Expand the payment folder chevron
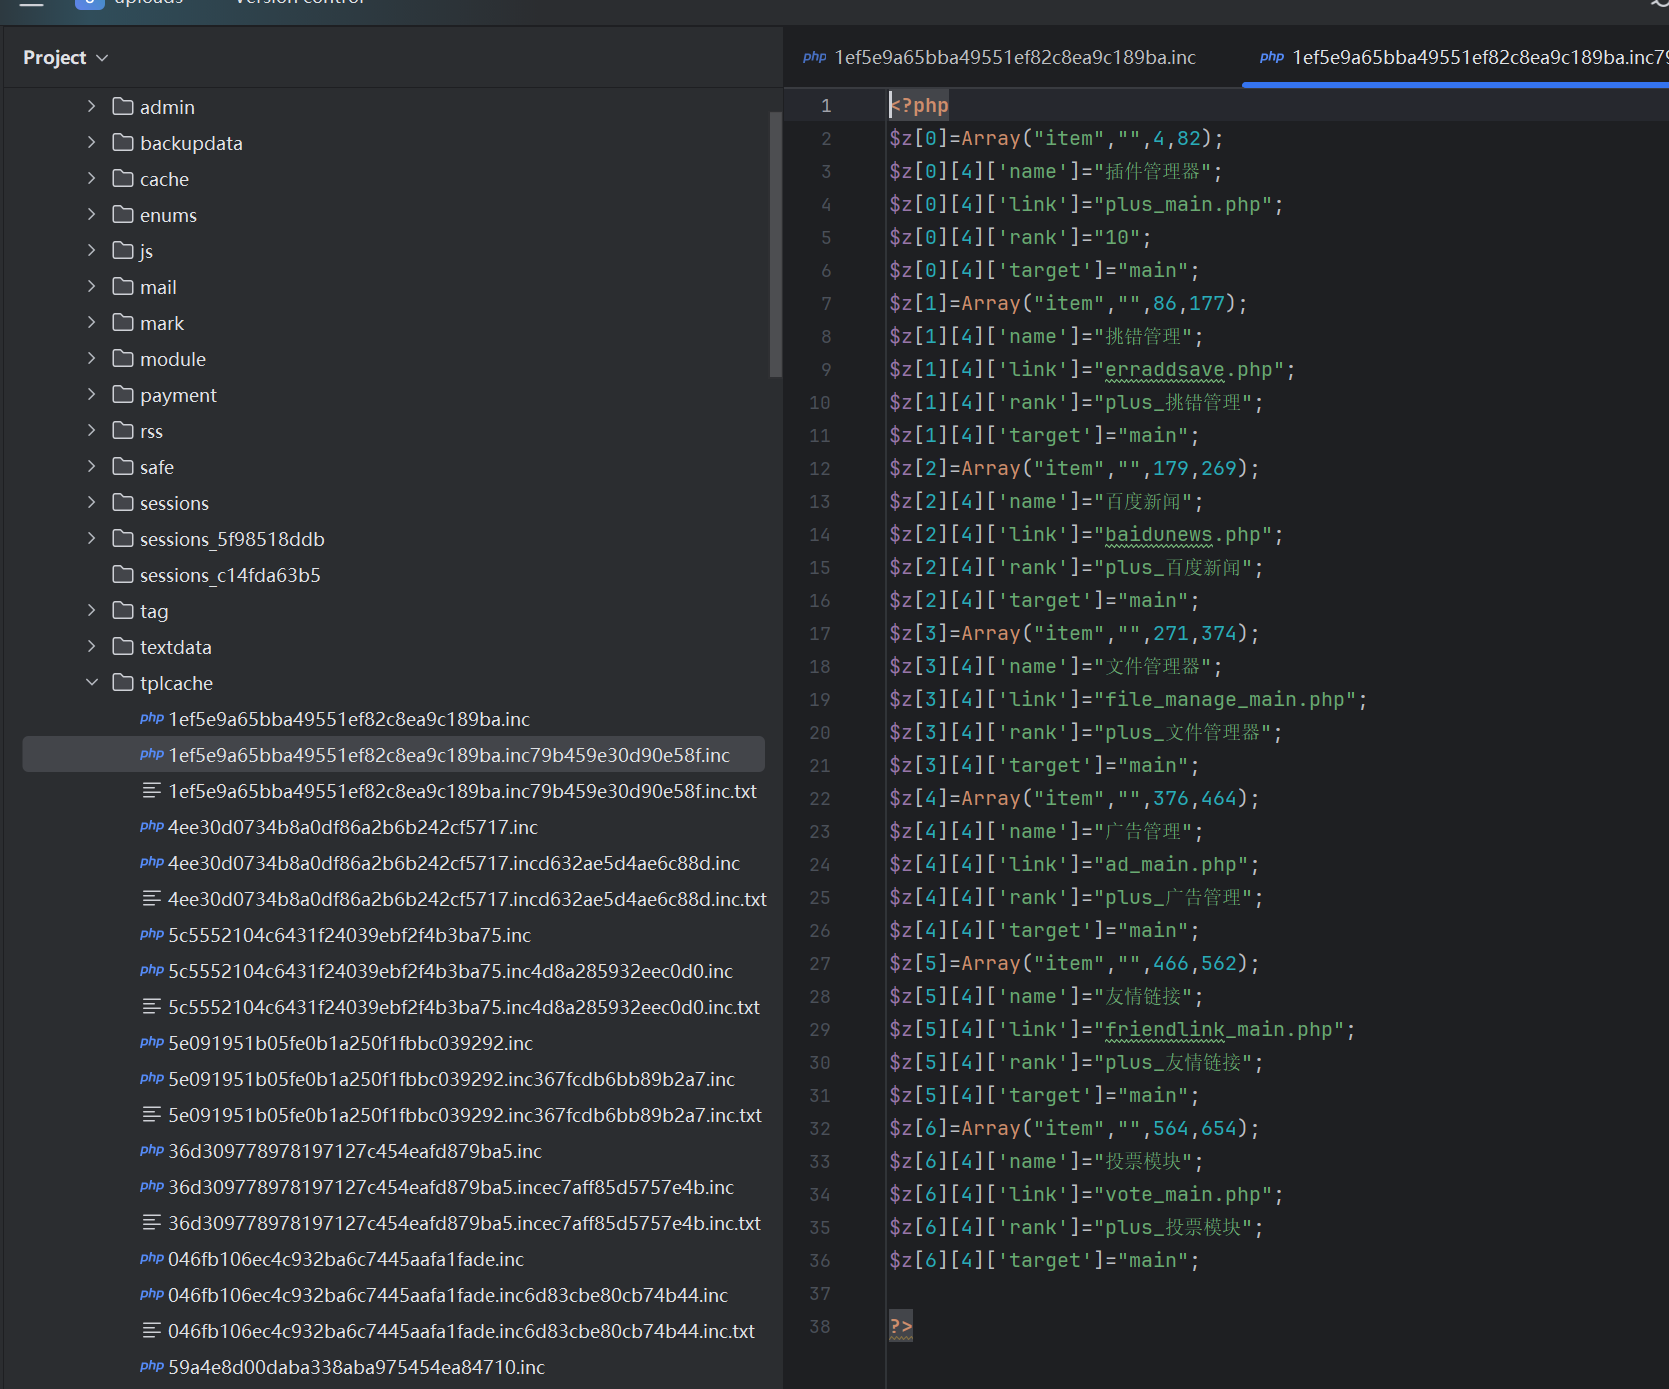Image resolution: width=1669 pixels, height=1389 pixels. click(92, 394)
